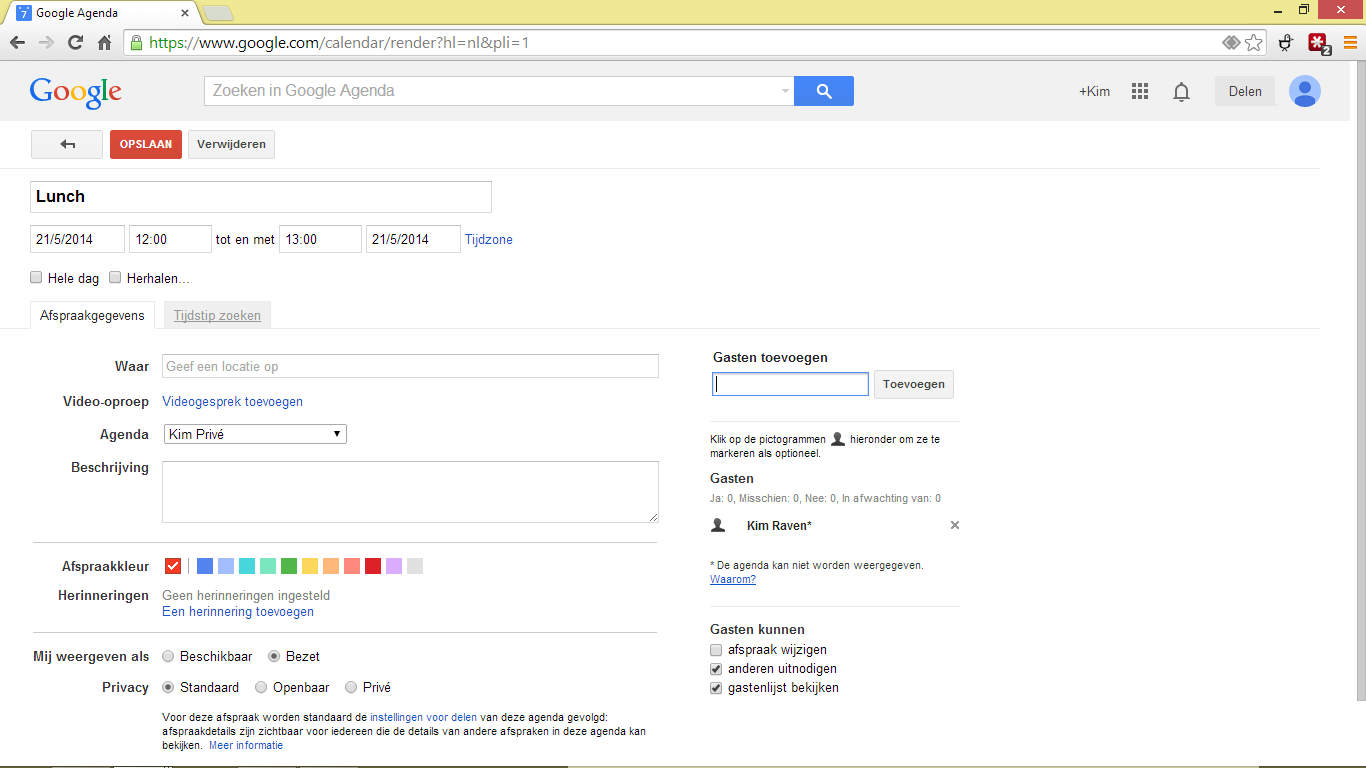Screen dimensions: 1366x768
Task: Remove guest Kim Raven with X icon
Action: coord(954,525)
